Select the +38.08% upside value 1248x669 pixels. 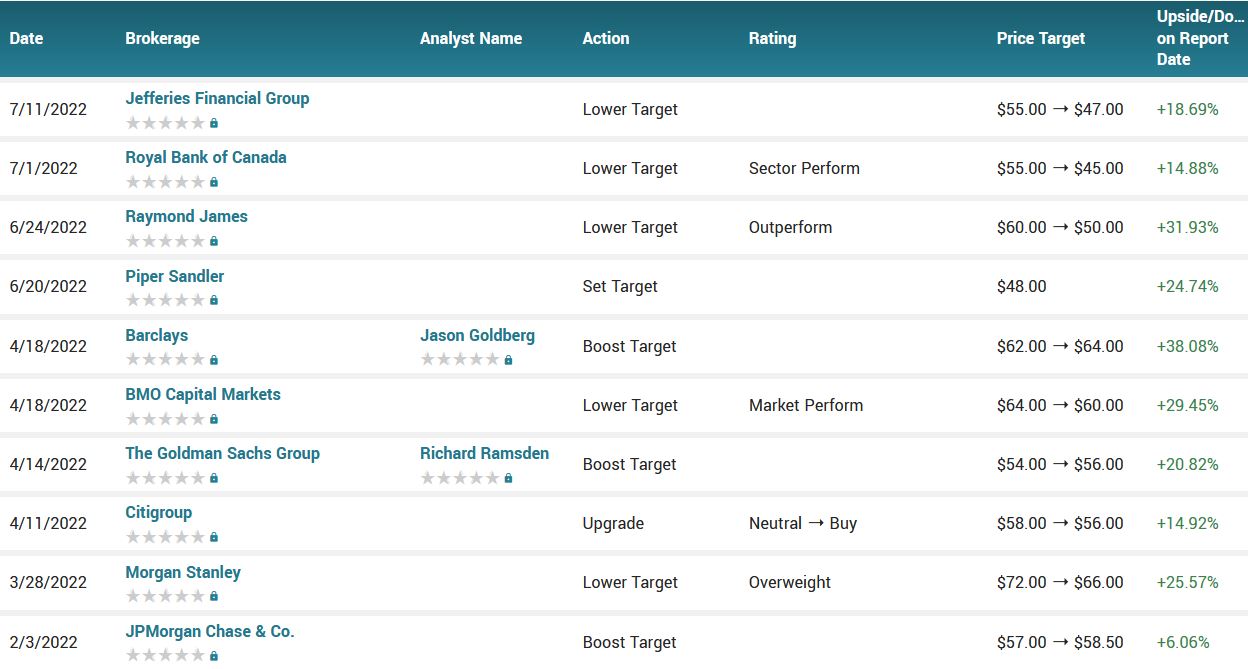click(x=1188, y=346)
